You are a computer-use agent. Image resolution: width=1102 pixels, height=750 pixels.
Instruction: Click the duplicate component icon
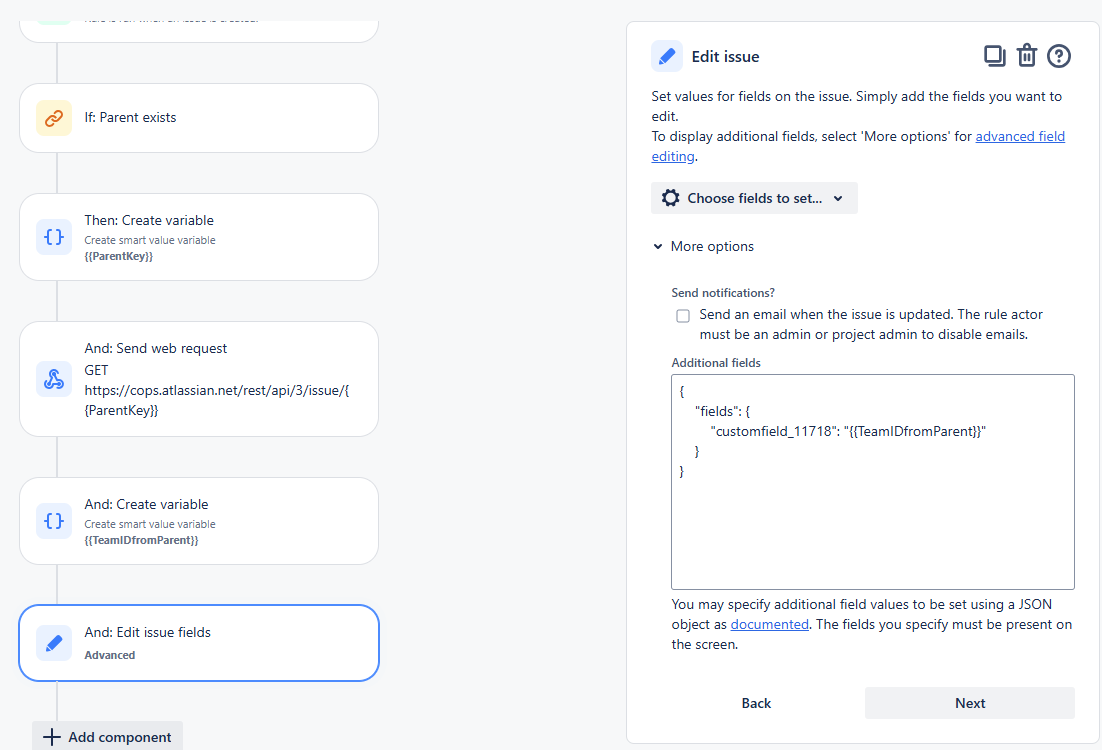click(x=994, y=56)
